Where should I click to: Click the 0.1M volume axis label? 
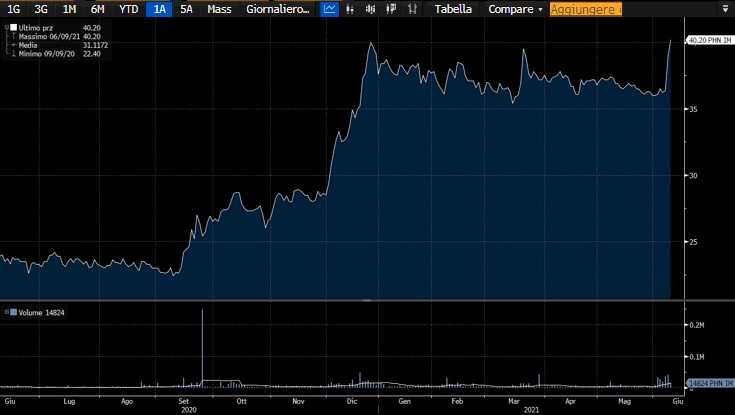click(697, 356)
